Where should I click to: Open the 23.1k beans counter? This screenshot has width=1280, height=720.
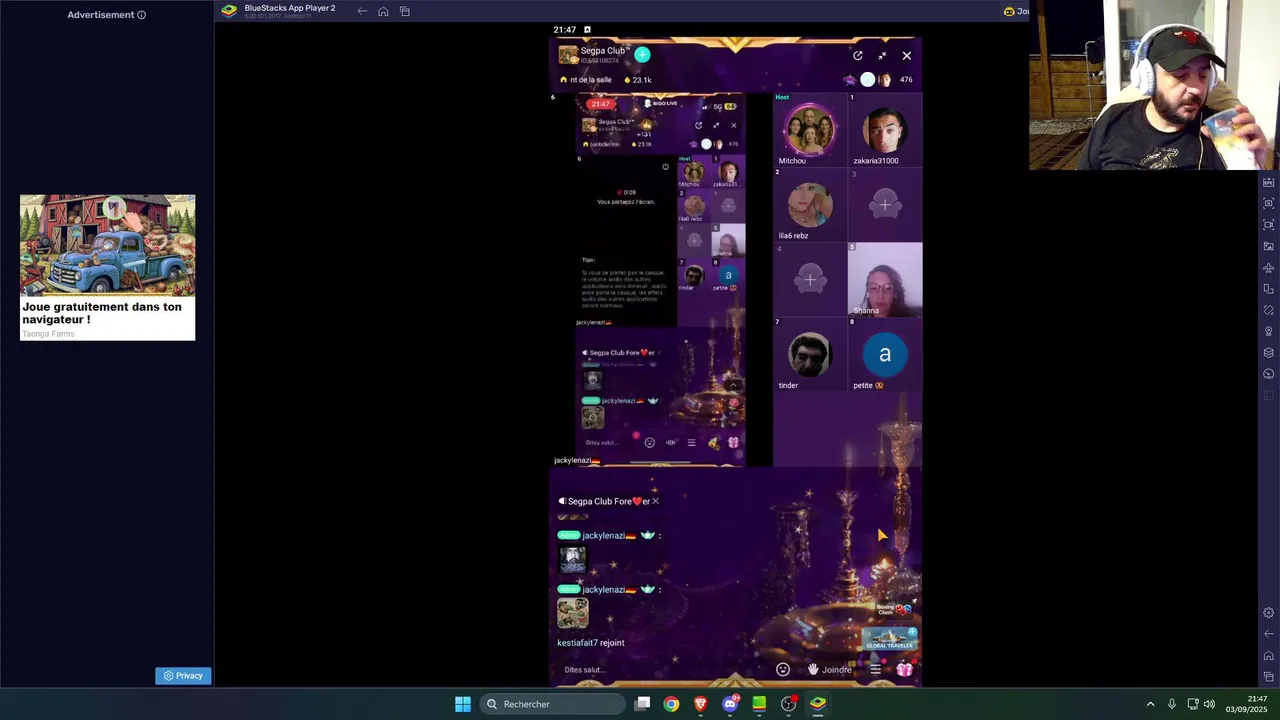[x=638, y=80]
